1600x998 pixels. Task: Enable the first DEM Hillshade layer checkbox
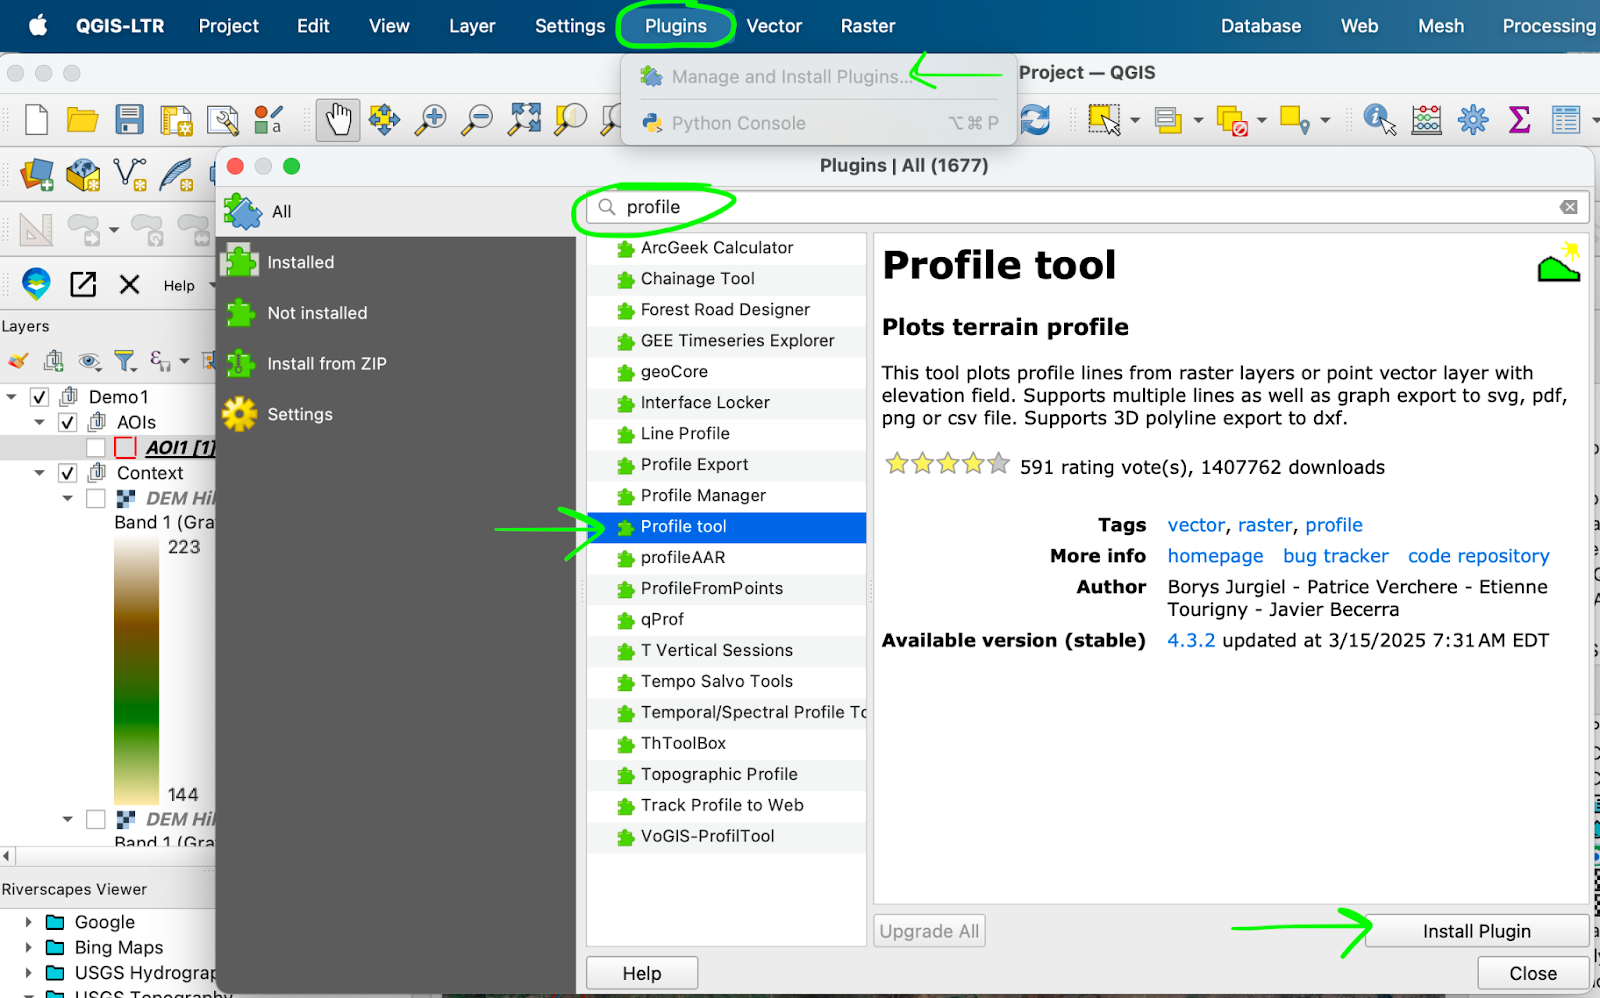96,498
